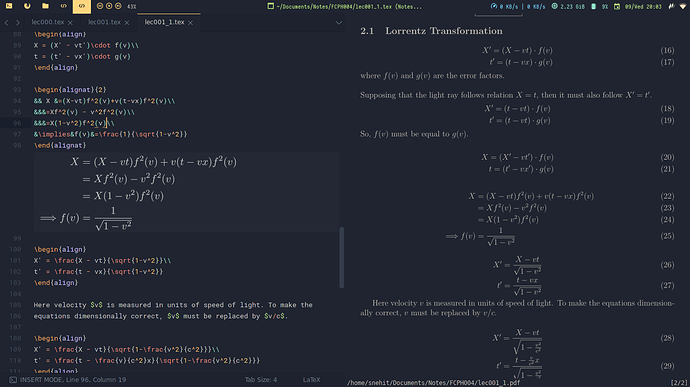Viewport: 690px width, 387px height.
Task: Switch to the lec001.tex tab
Action: (104, 22)
